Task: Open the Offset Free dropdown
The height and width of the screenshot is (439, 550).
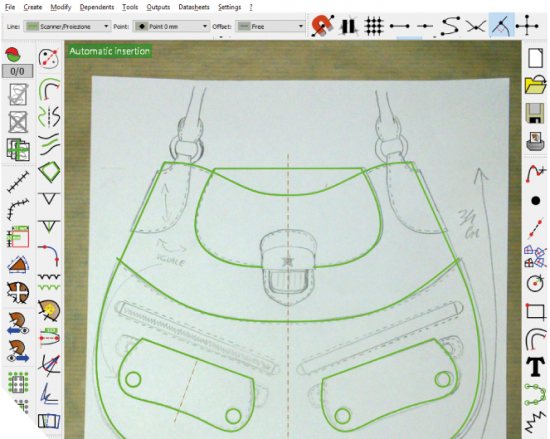Action: coord(270,26)
